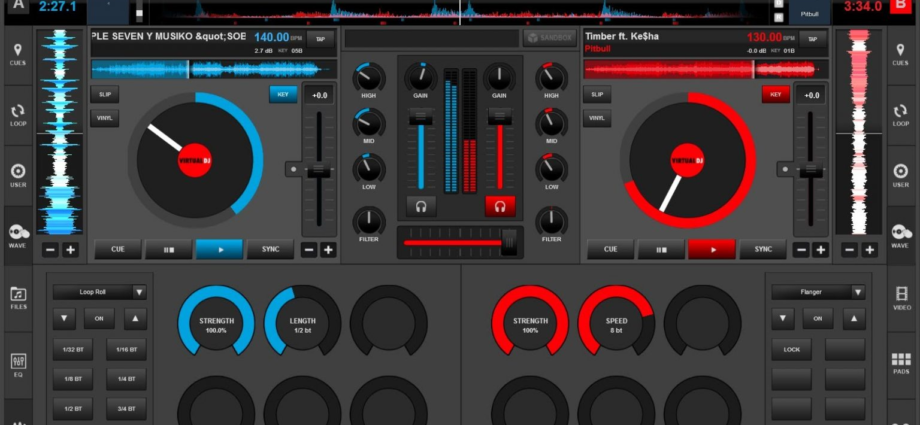Viewport: 920px width, 425px height.
Task: Open the Files browser icon
Action: tap(18, 298)
